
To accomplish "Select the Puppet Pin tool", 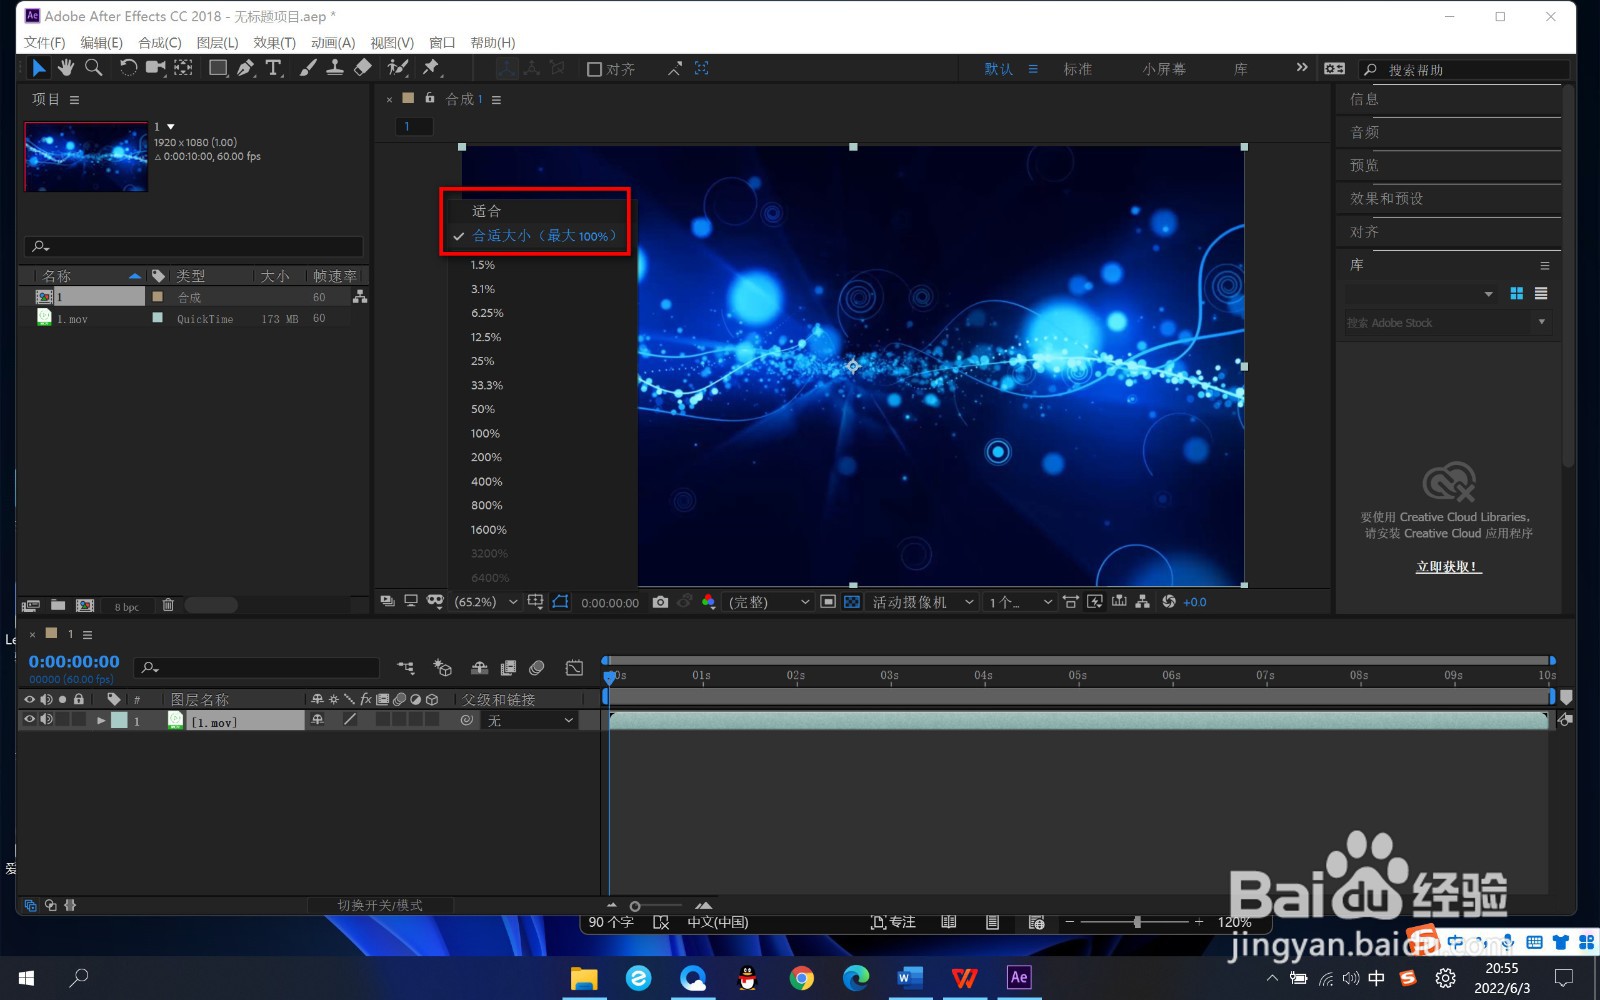I will point(431,68).
